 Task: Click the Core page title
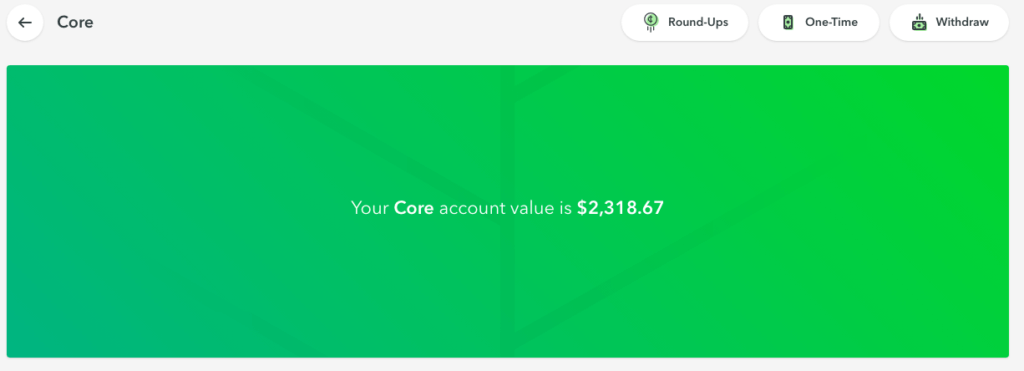75,22
